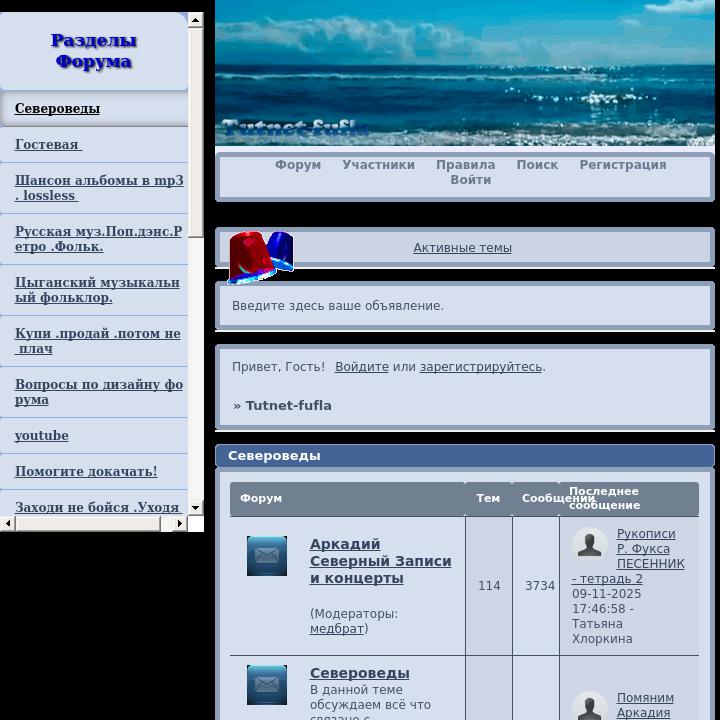Open Аркадий Северный Записи и концерты forum

(x=380, y=561)
